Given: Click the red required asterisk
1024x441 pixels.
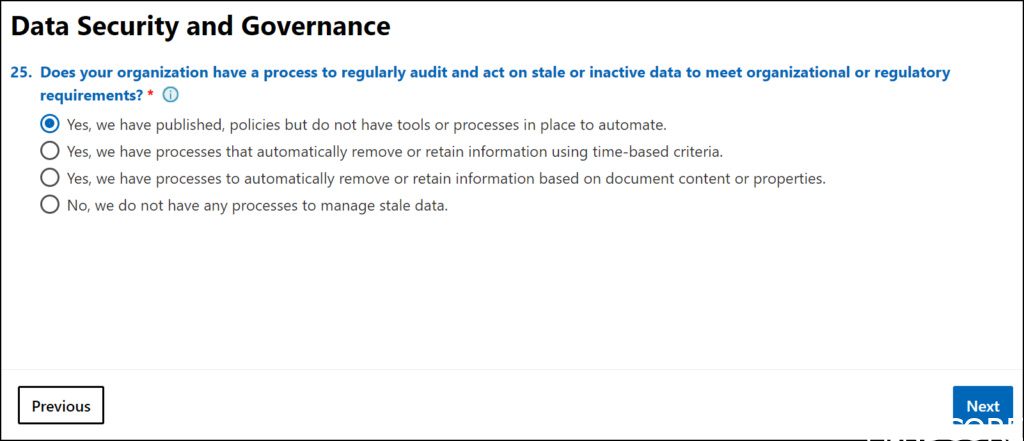Looking at the screenshot, I should pyautogui.click(x=151, y=94).
